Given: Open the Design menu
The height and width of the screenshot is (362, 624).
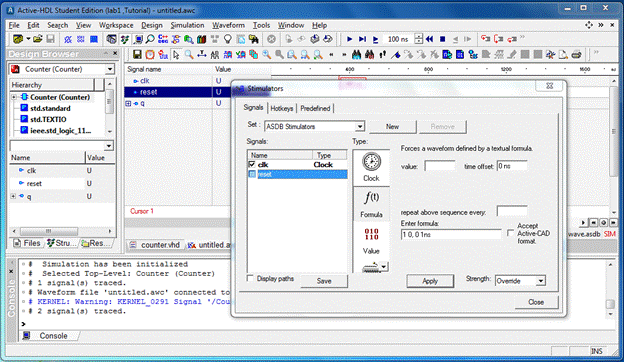Looking at the screenshot, I should tap(152, 25).
